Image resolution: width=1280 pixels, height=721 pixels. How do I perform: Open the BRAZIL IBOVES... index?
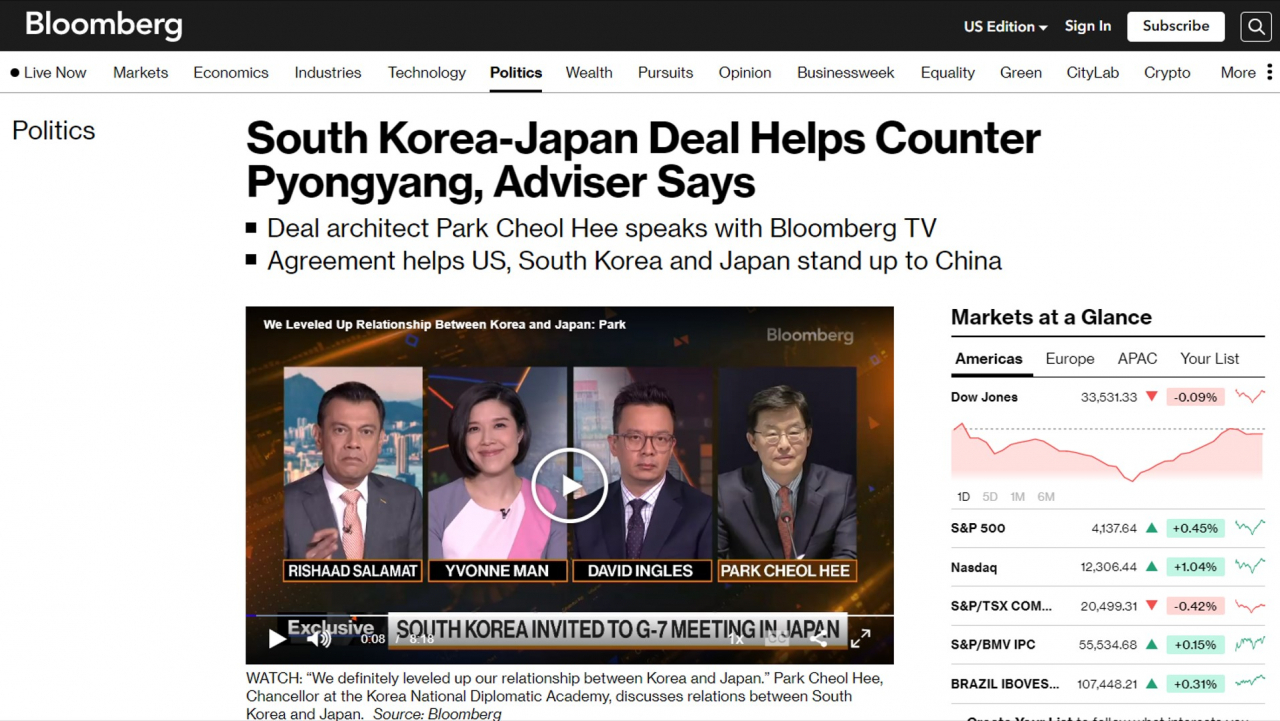click(x=1005, y=684)
